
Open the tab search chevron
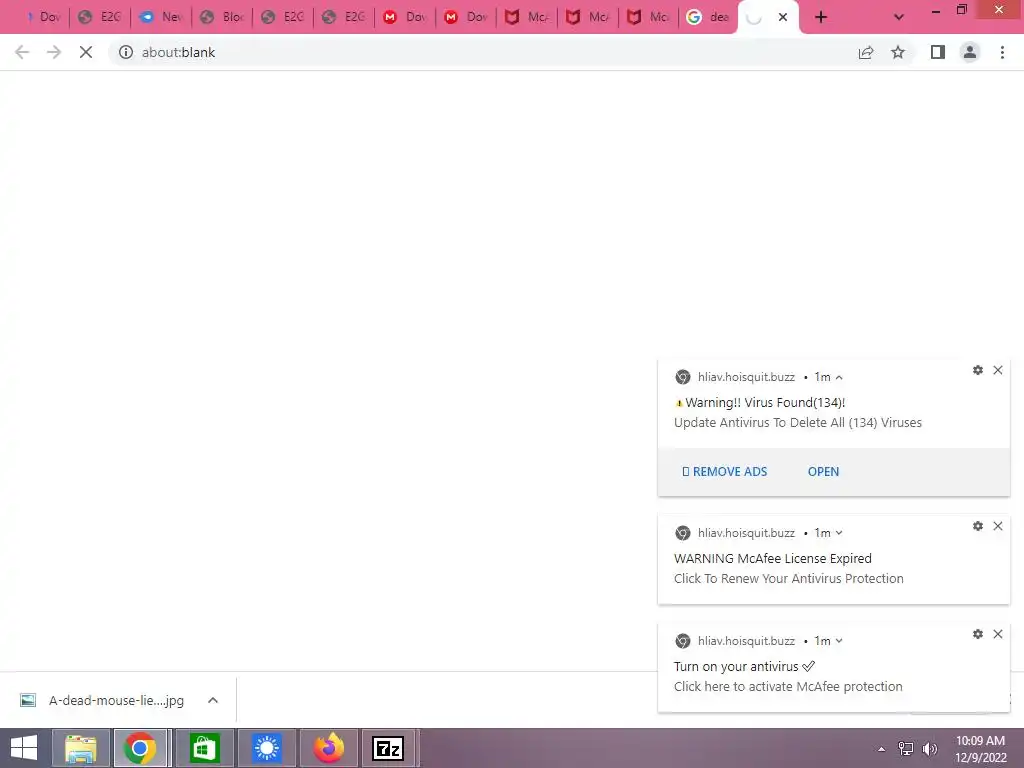pyautogui.click(x=899, y=18)
